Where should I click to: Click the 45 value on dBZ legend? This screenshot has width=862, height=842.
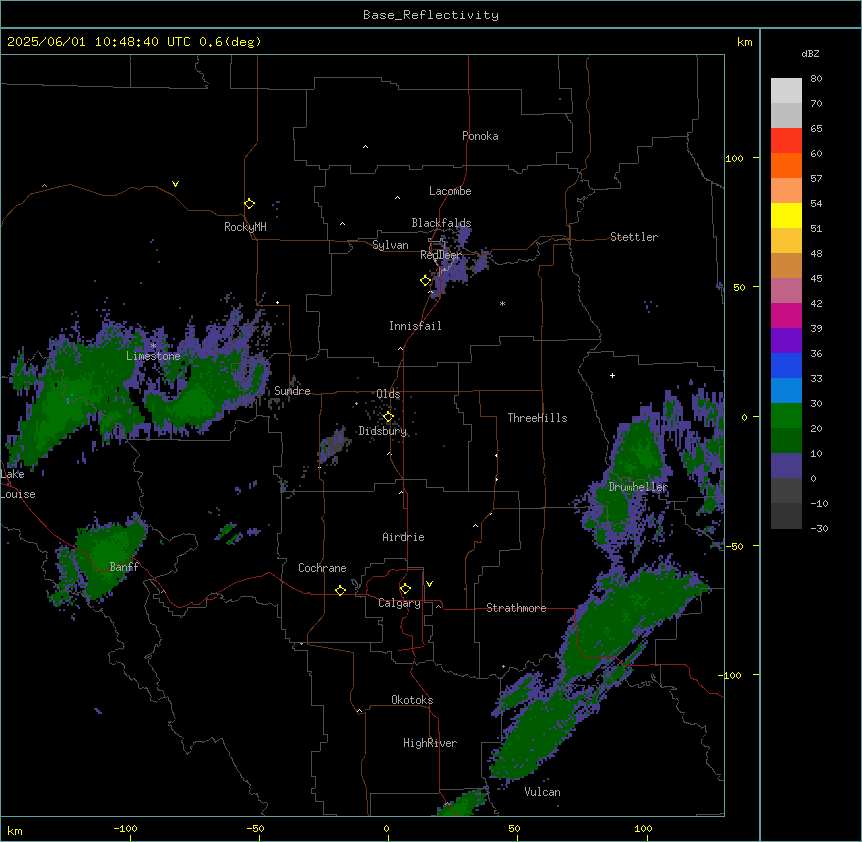pos(816,279)
